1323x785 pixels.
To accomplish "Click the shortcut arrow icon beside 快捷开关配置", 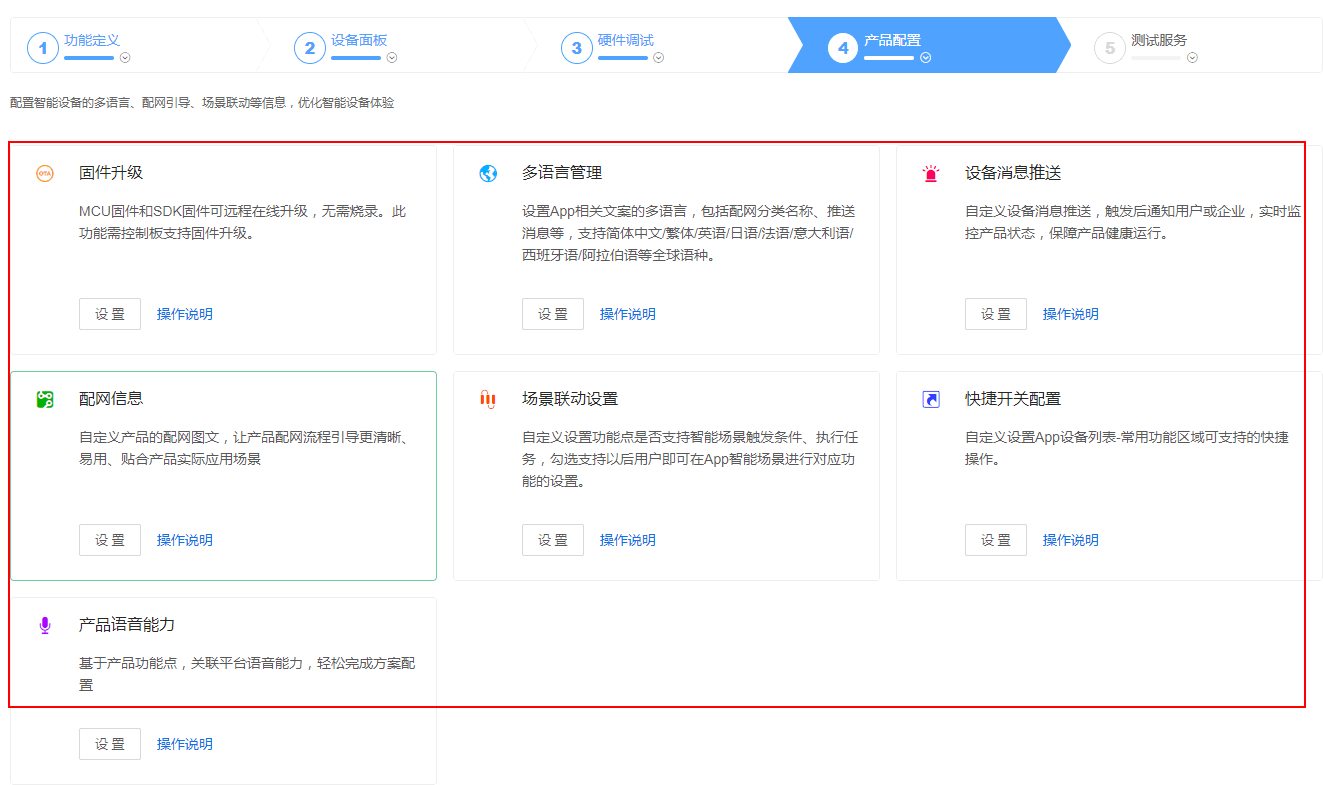I will click(x=931, y=399).
